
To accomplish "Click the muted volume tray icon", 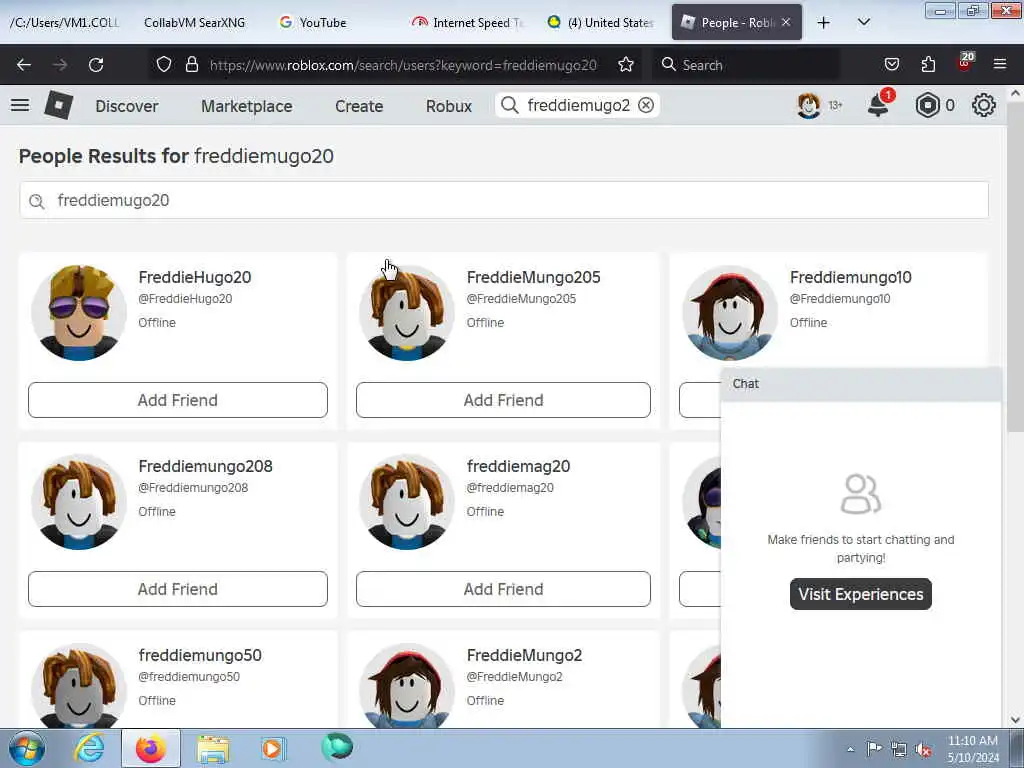I will point(923,749).
